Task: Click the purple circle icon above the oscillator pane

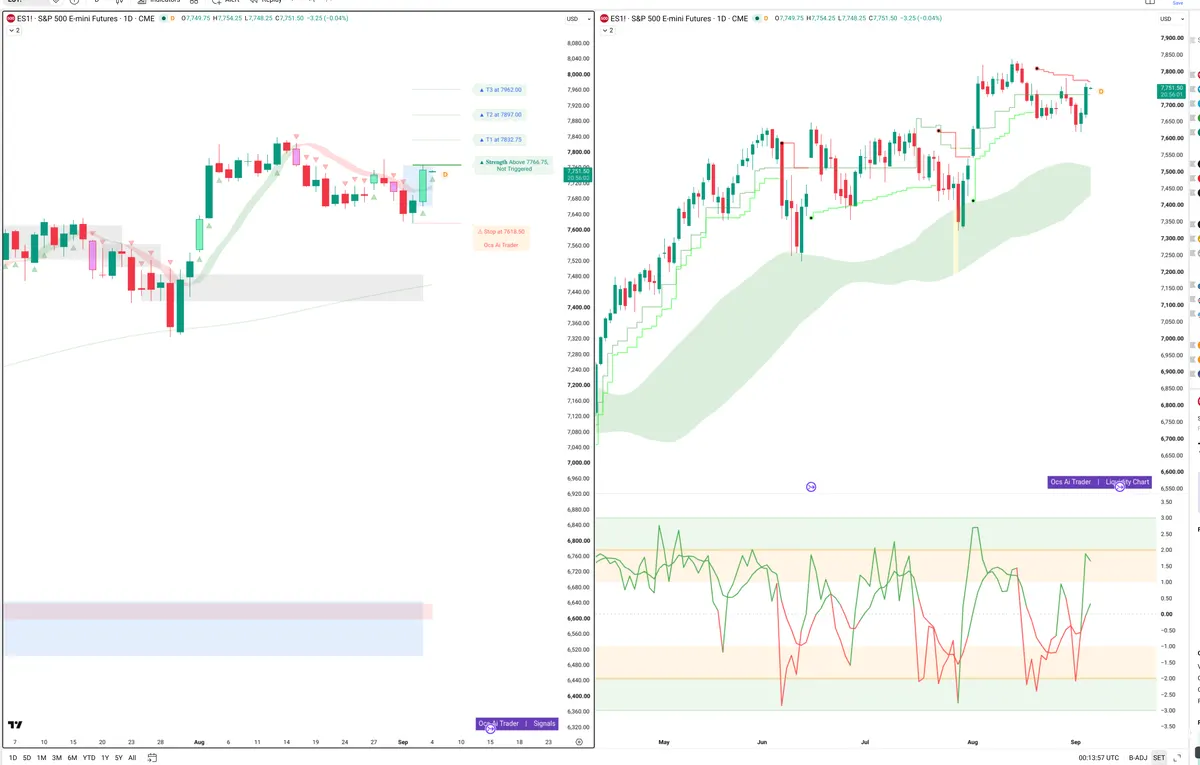Action: (811, 487)
